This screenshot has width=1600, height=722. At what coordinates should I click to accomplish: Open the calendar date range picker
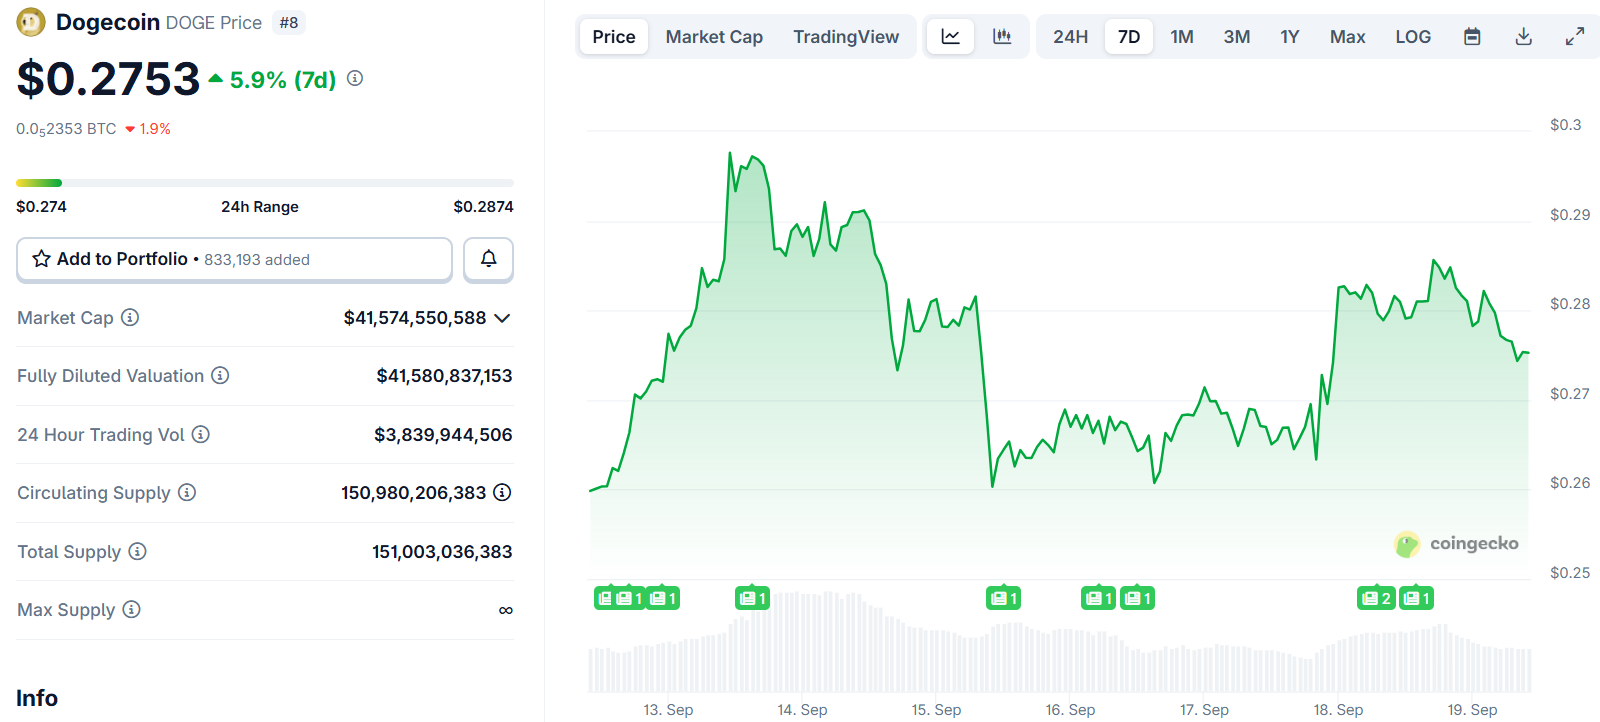(x=1472, y=37)
